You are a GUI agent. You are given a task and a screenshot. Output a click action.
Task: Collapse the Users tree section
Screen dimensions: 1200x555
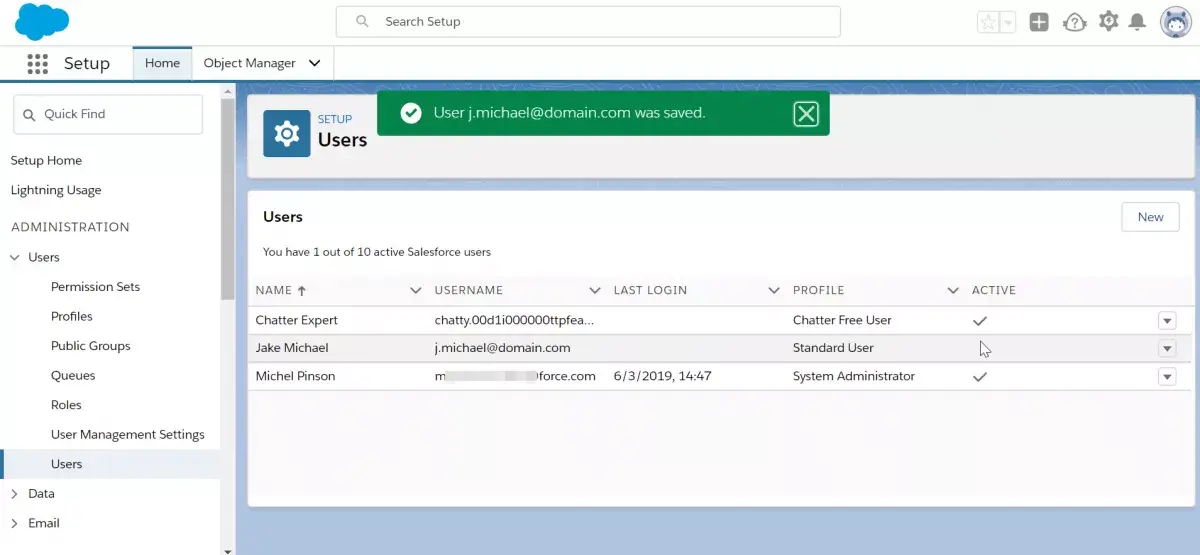(x=15, y=258)
